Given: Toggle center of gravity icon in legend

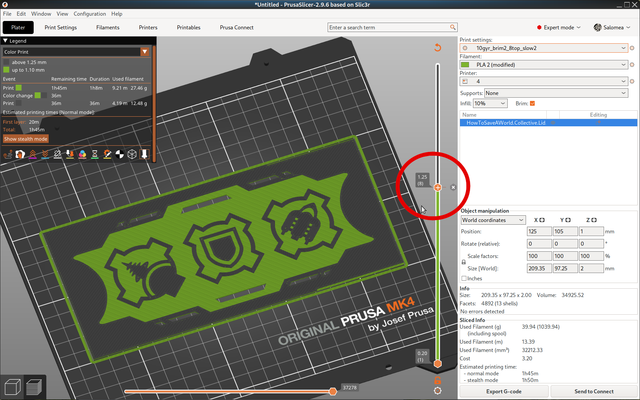Looking at the screenshot, I should pos(120,154).
